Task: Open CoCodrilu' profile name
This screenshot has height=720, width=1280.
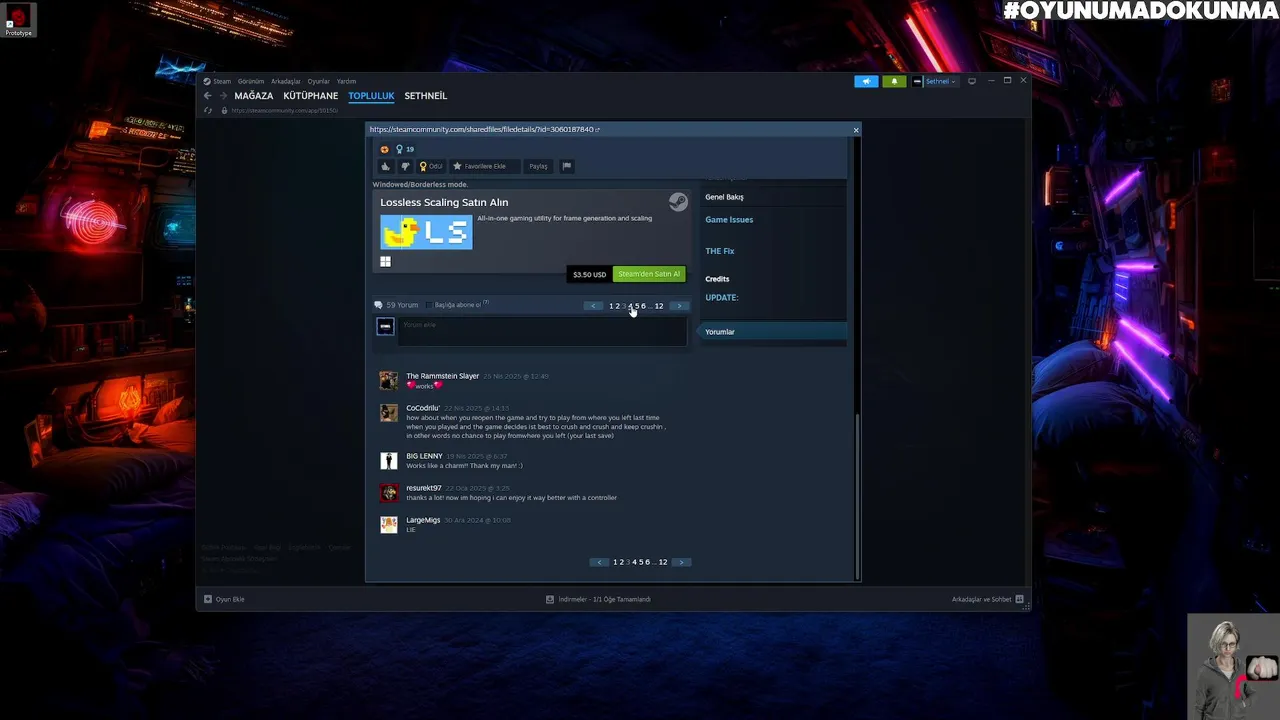Action: coord(423,408)
